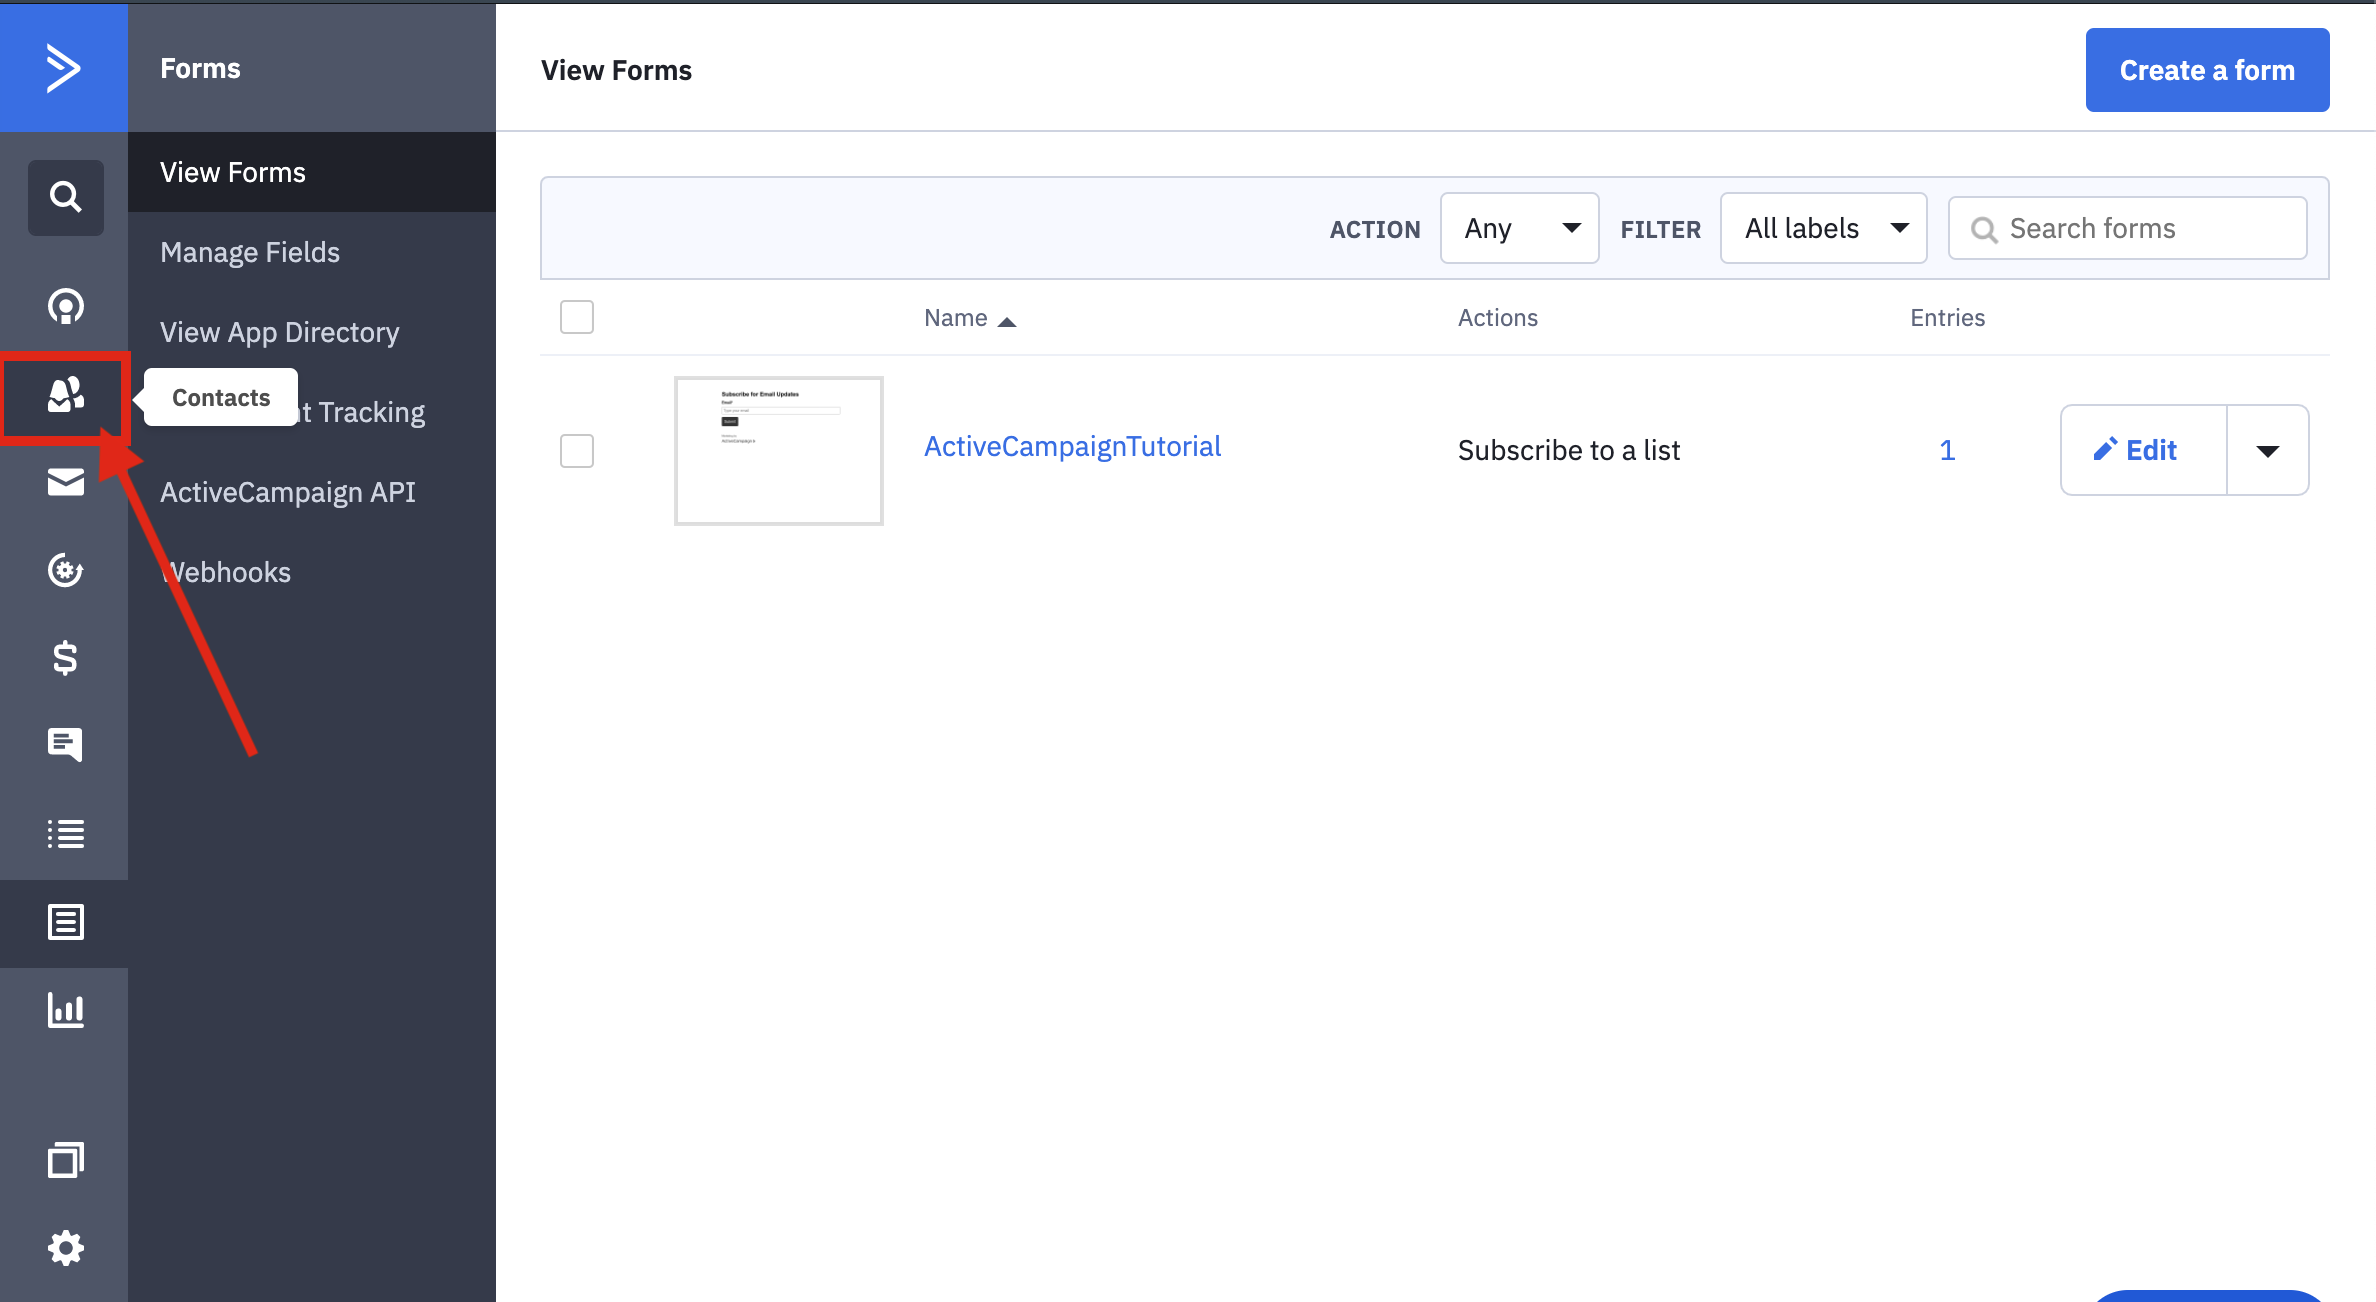
Task: Open the Lists icon in the sidebar
Action: (65, 833)
